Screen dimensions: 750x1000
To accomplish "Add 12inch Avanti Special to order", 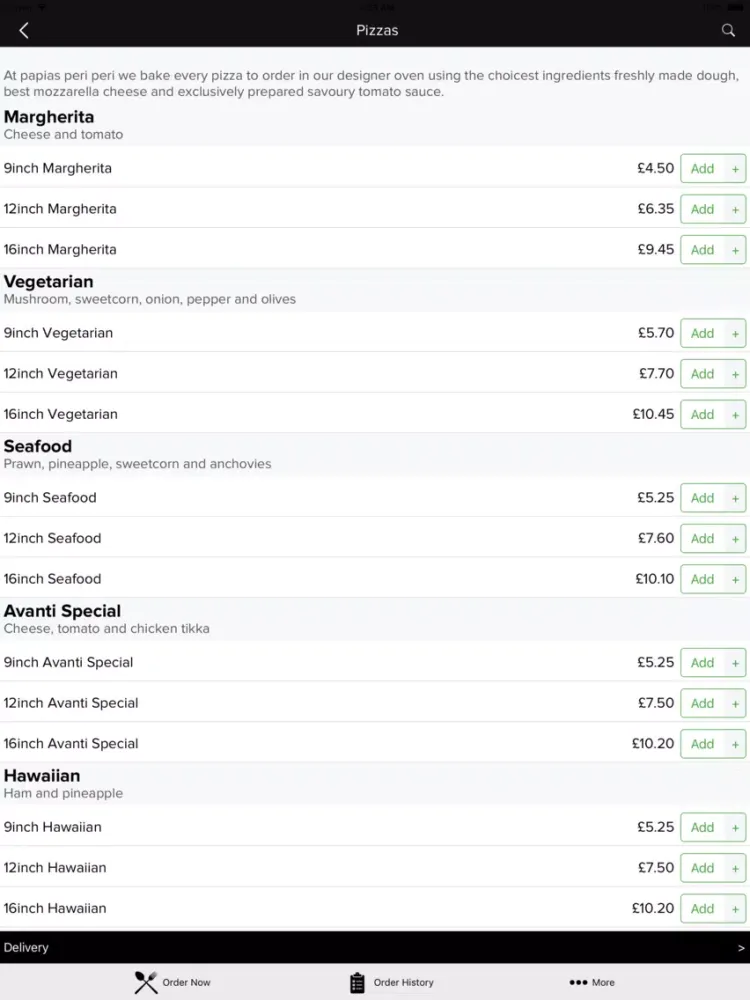I will [x=702, y=703].
